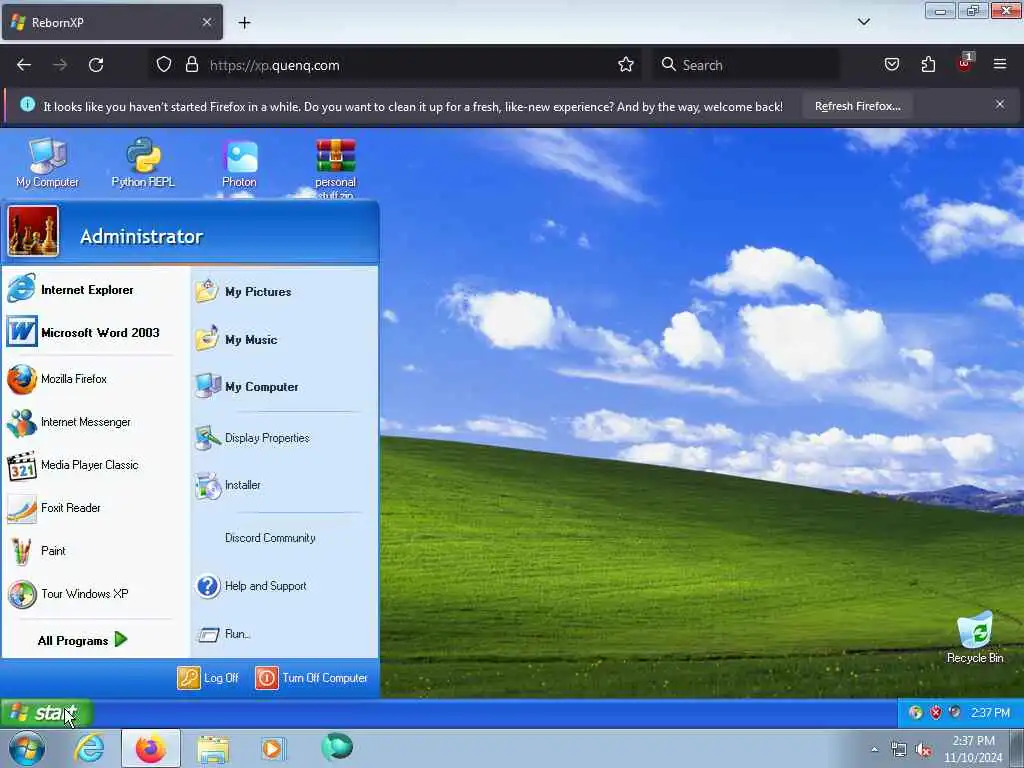Click the green round taskbar app
The width and height of the screenshot is (1024, 768).
point(337,747)
